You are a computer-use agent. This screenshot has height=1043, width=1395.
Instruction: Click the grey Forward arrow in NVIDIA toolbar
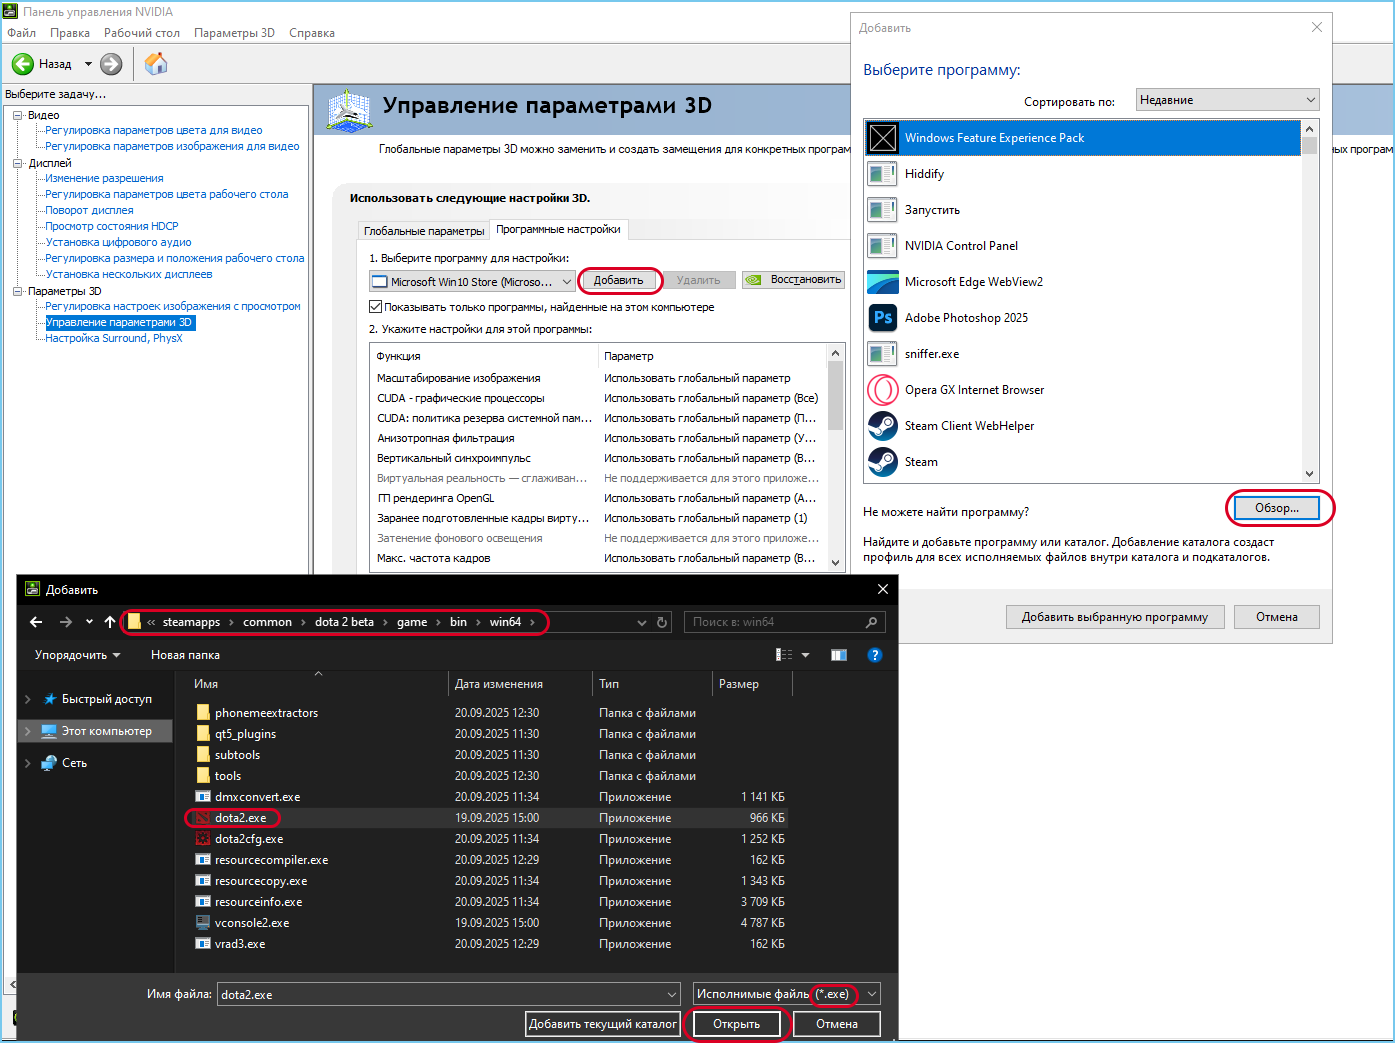[111, 64]
